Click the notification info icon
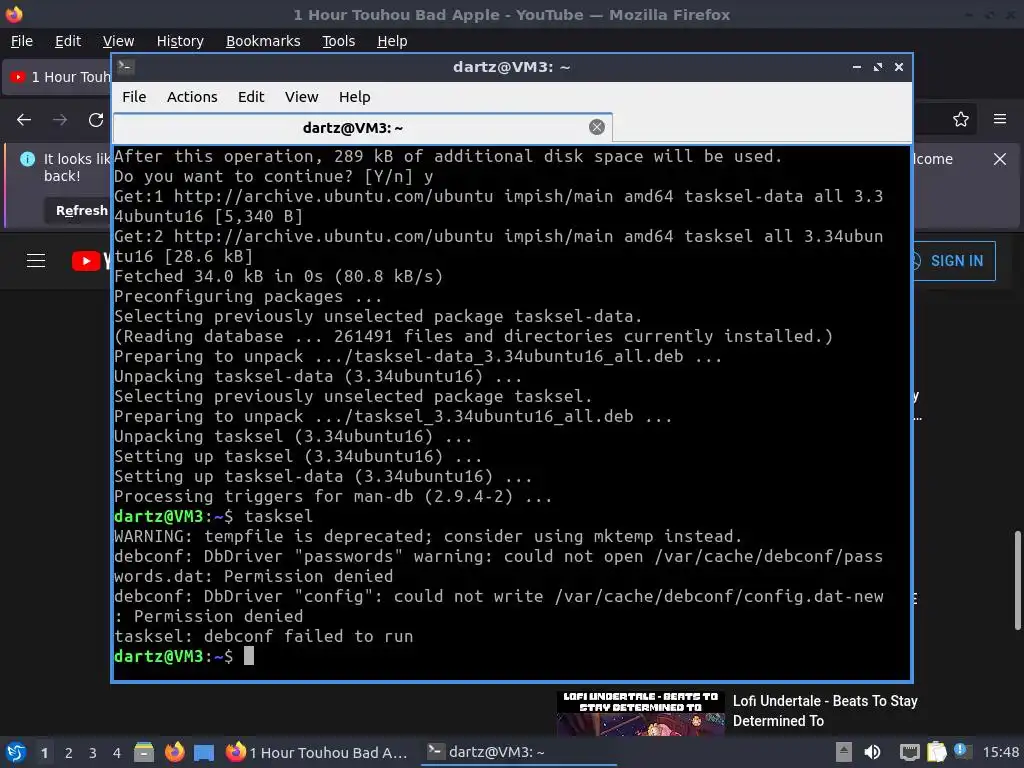 27,159
